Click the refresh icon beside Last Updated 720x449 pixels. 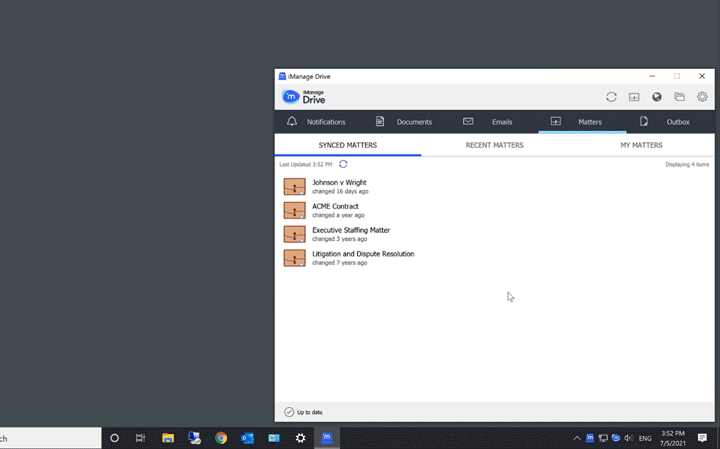pos(343,164)
